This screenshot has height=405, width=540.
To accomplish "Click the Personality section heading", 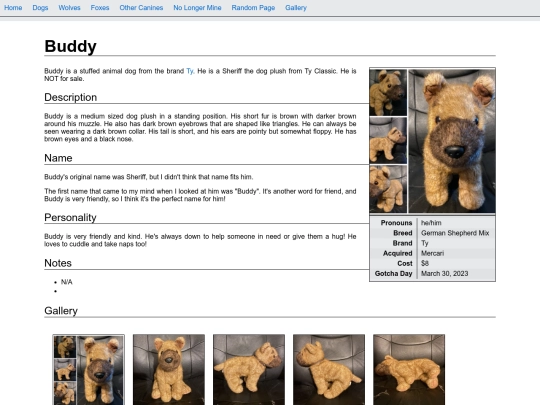I will pyautogui.click(x=70, y=218).
